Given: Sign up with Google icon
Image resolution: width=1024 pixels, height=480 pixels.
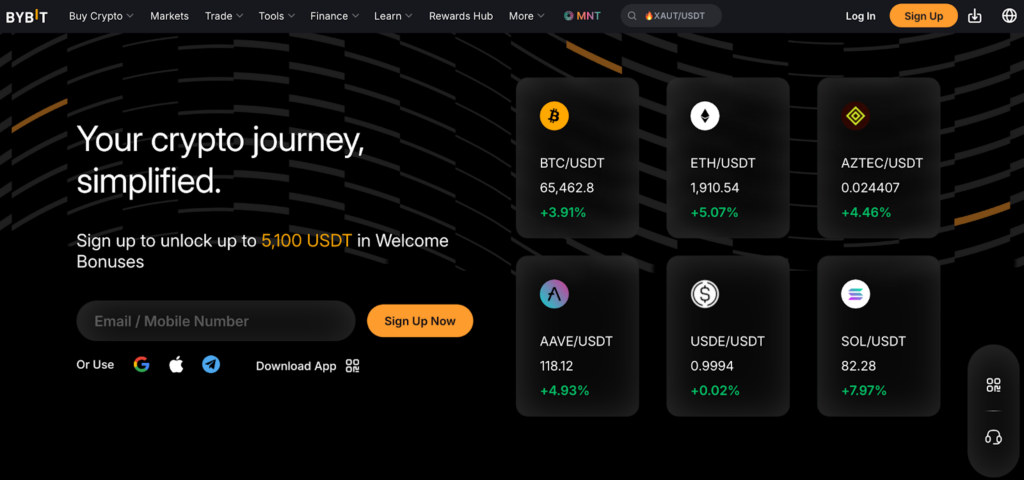Looking at the screenshot, I should (x=142, y=364).
